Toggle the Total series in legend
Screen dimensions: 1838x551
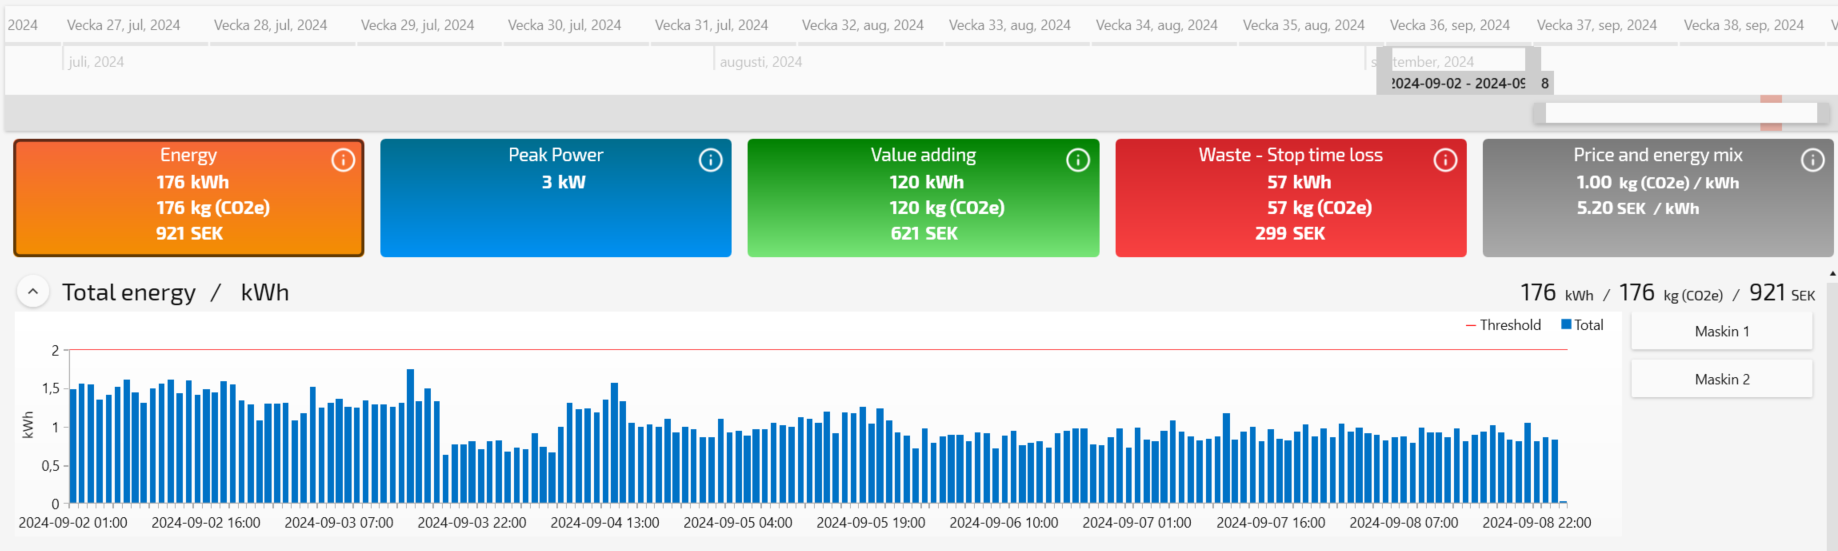tap(1582, 325)
